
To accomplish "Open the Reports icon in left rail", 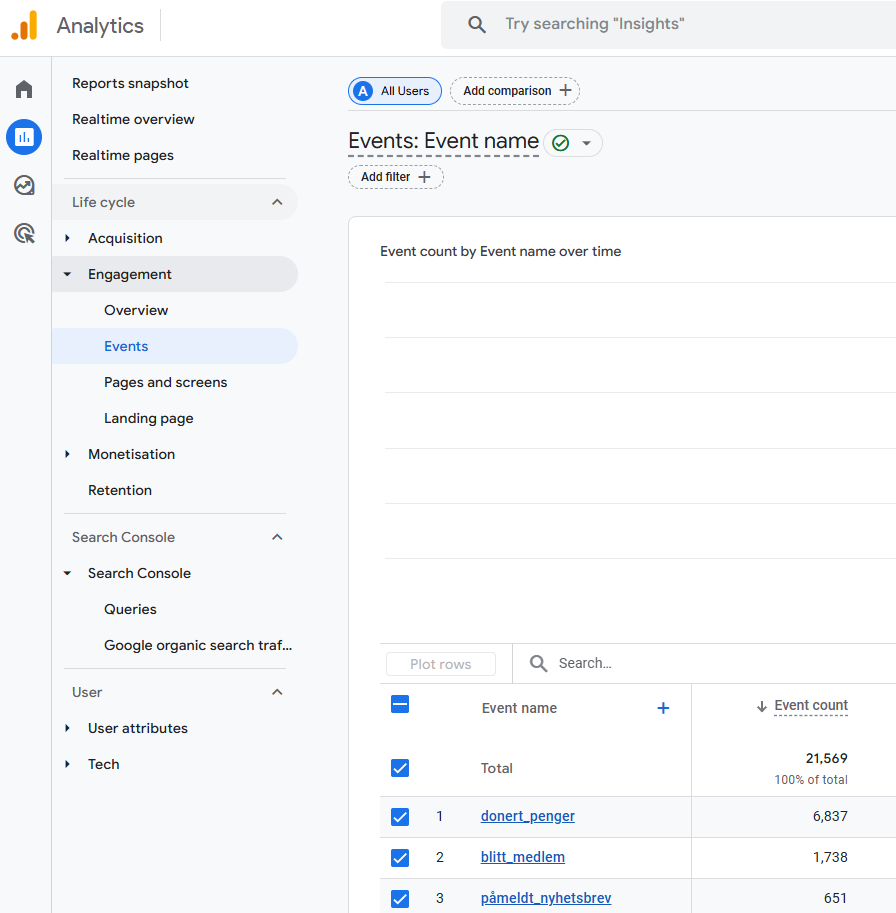I will (24, 137).
